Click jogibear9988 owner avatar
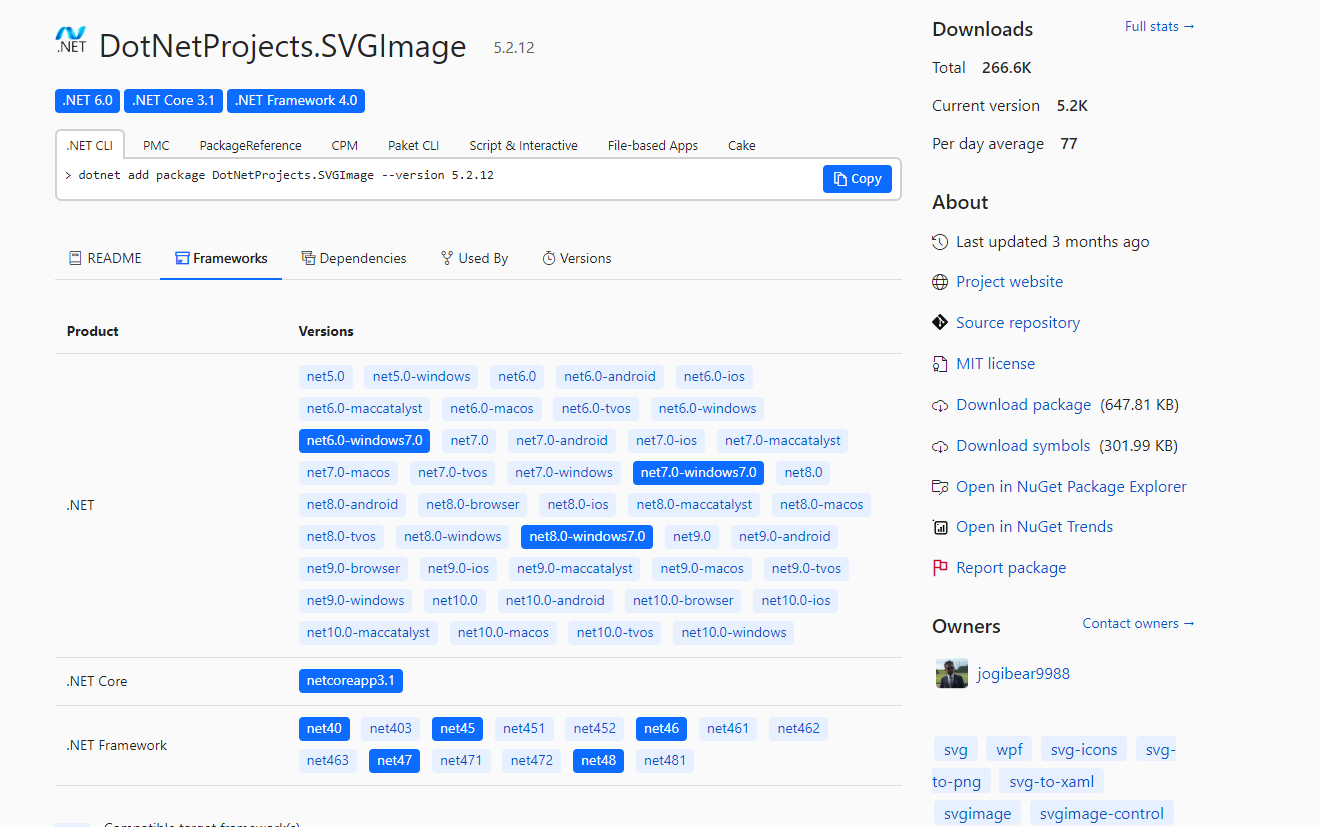Screen dimensions: 1320x827 pos(952,674)
